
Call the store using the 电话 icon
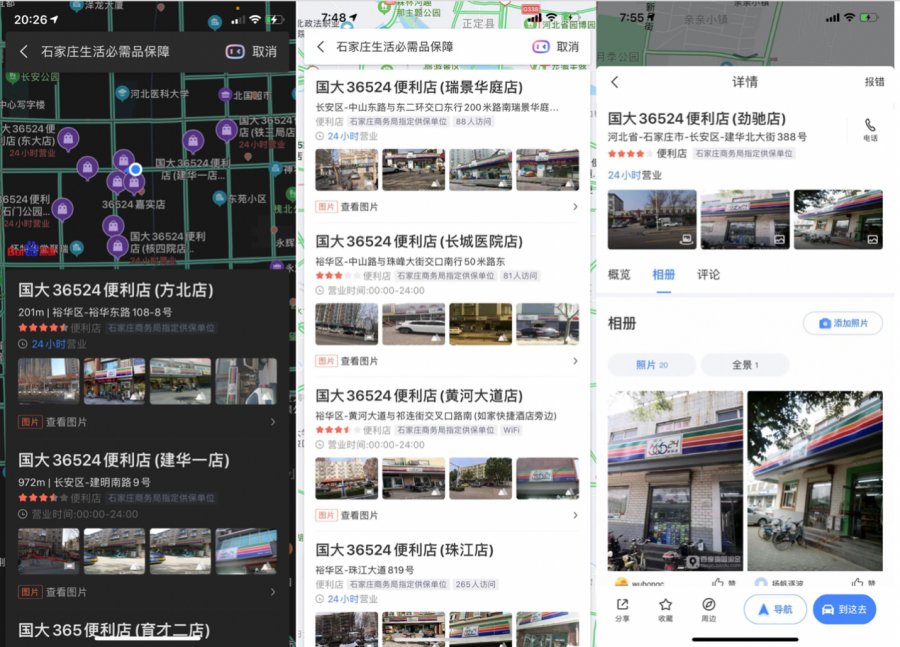point(870,130)
